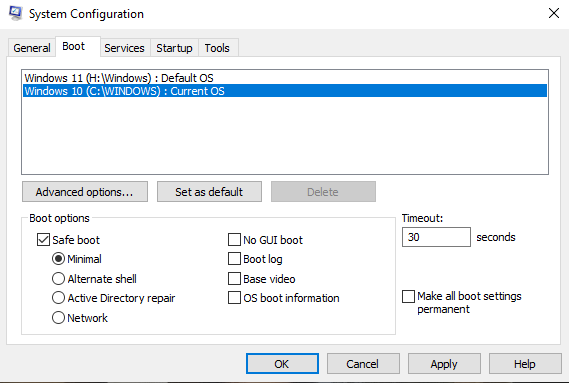Switch to the General tab
569x383 pixels.
[32, 48]
